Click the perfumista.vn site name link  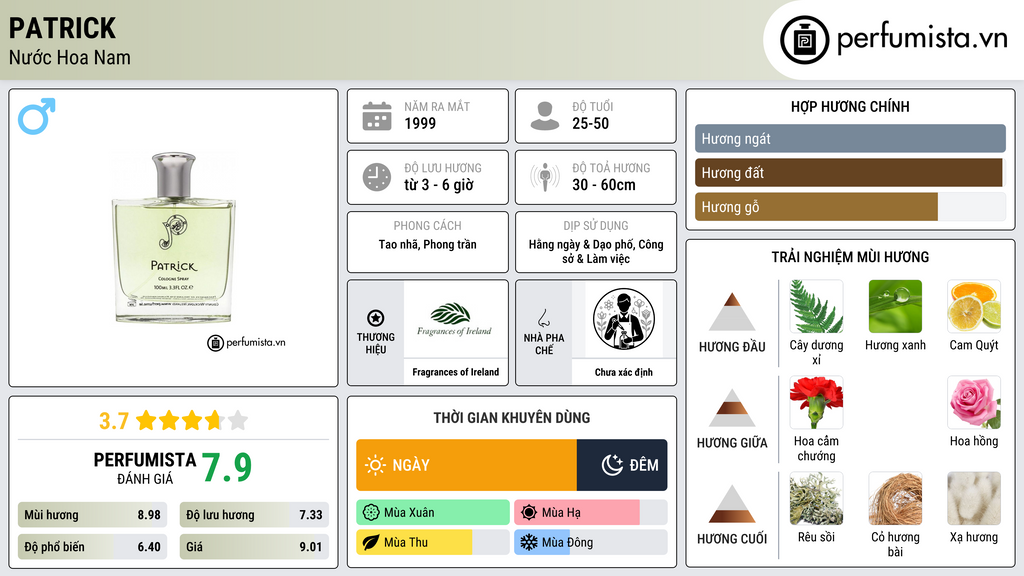922,38
